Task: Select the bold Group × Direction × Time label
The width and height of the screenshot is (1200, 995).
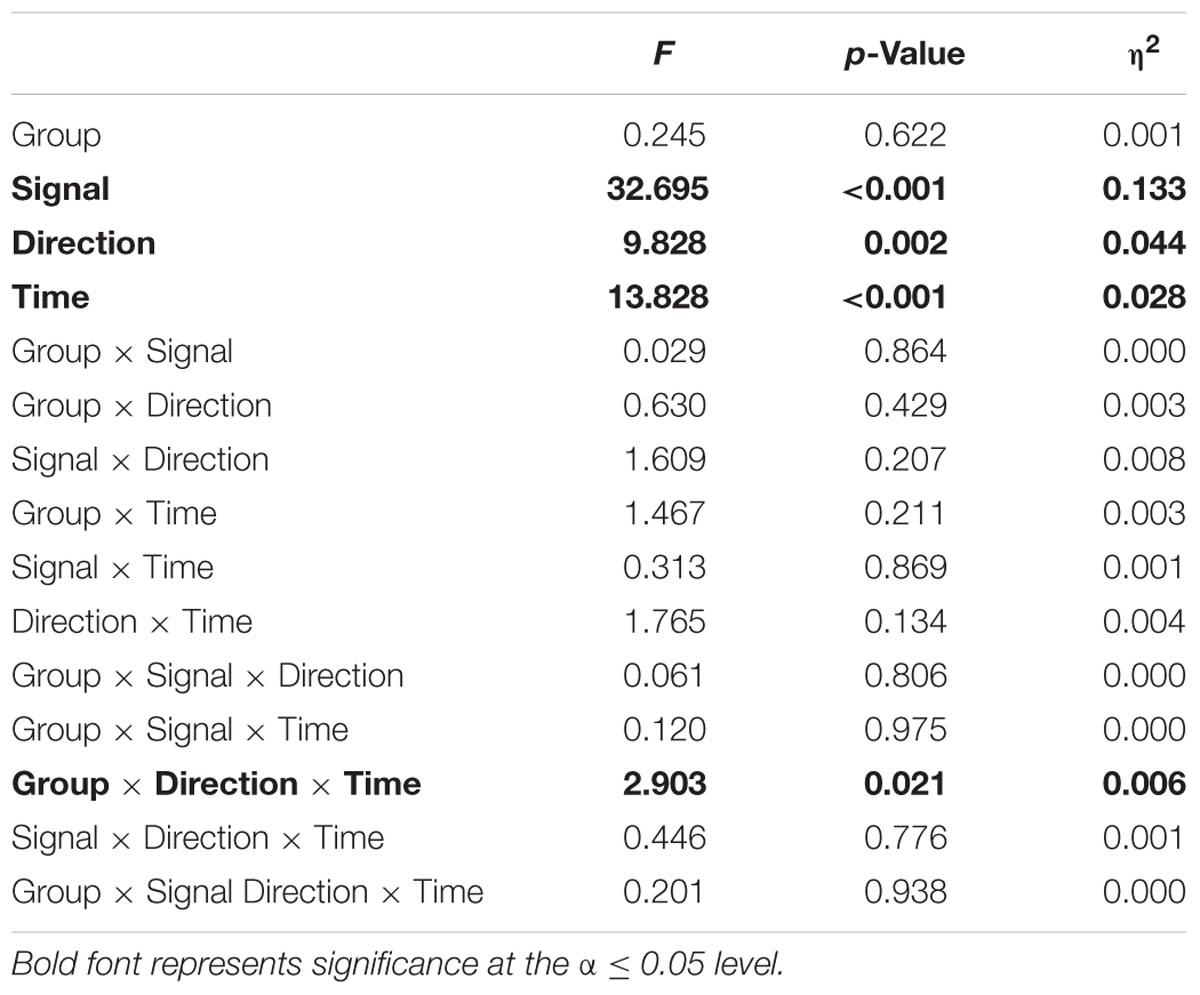Action: pyautogui.click(x=217, y=783)
